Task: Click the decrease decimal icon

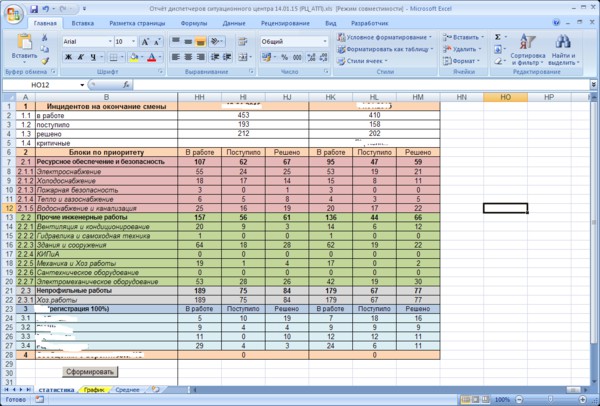Action: (323, 57)
